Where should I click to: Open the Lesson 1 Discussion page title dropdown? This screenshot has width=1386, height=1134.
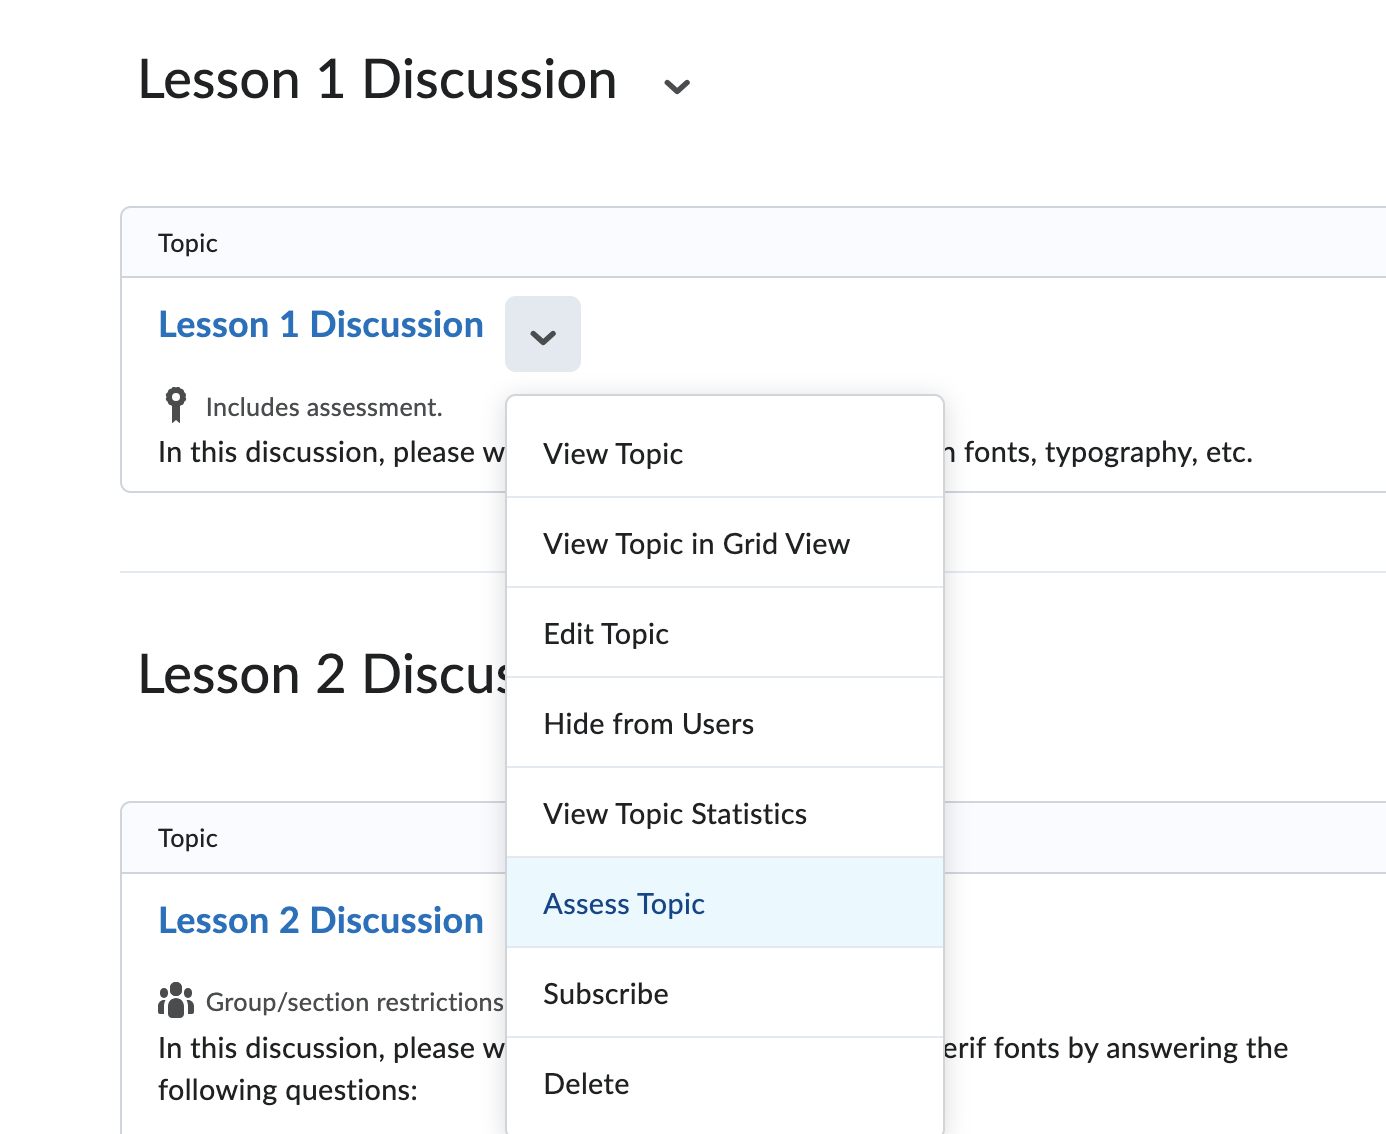pos(675,87)
